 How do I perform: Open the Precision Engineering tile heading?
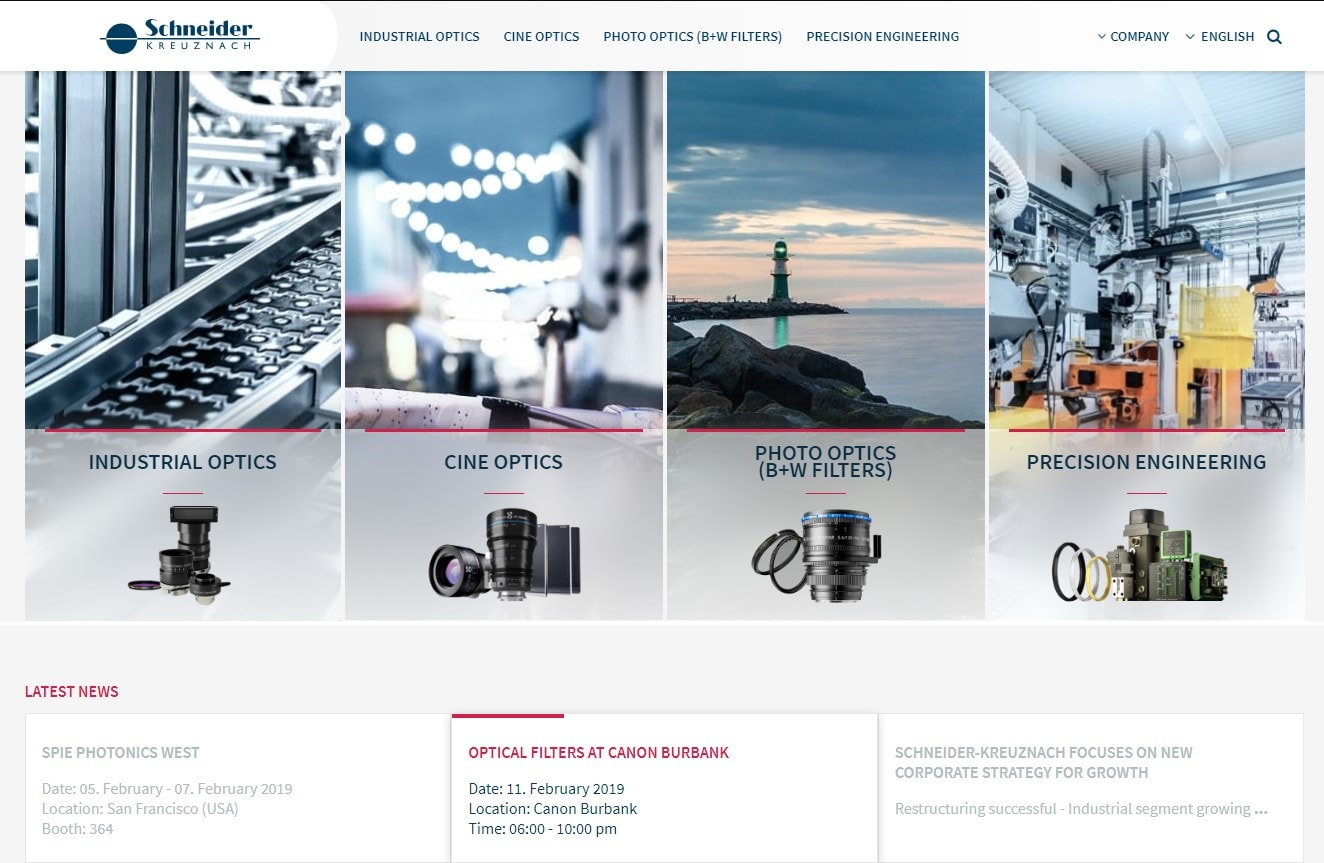coord(1147,462)
